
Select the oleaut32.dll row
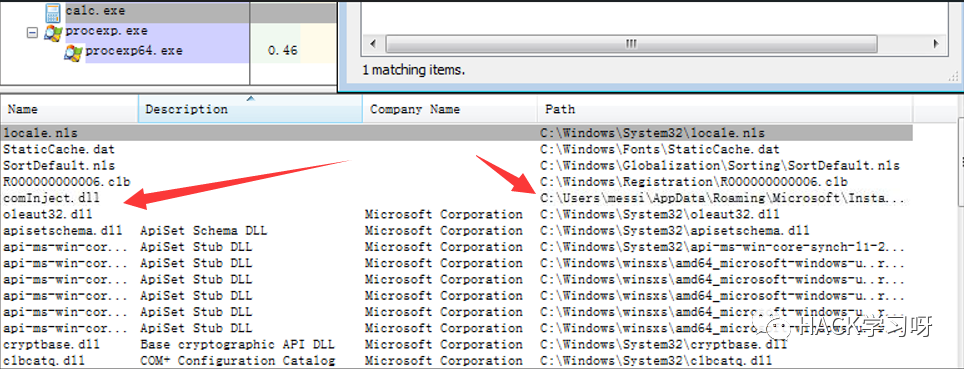pyautogui.click(x=456, y=215)
